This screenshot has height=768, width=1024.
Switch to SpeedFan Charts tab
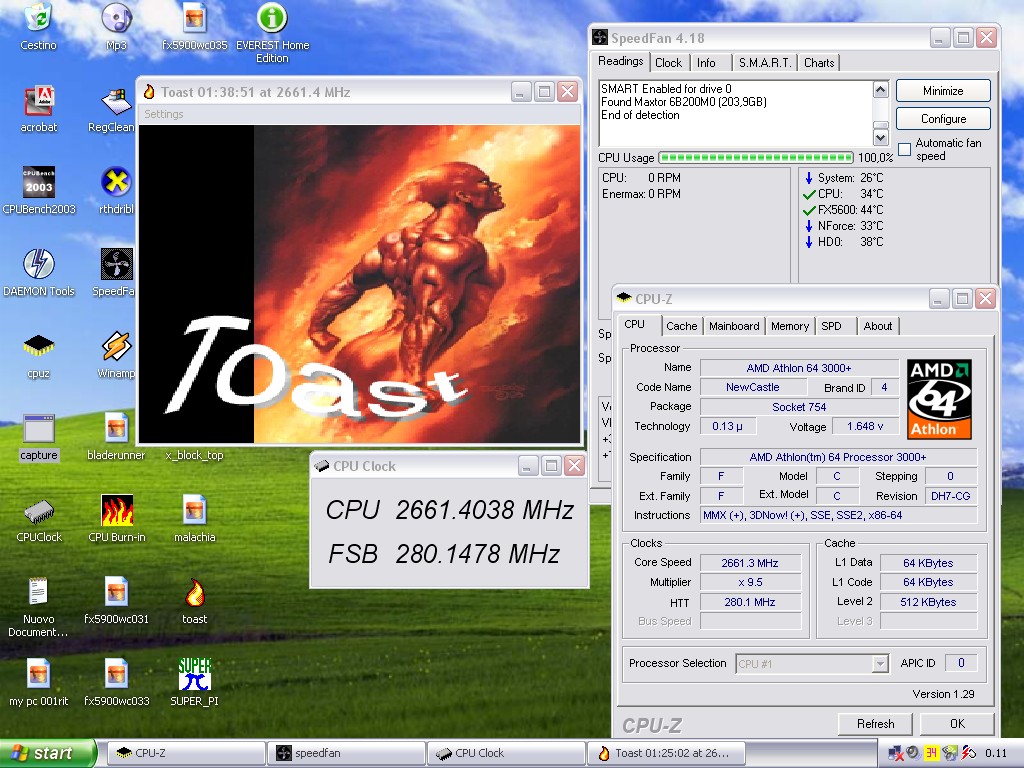pyautogui.click(x=819, y=63)
